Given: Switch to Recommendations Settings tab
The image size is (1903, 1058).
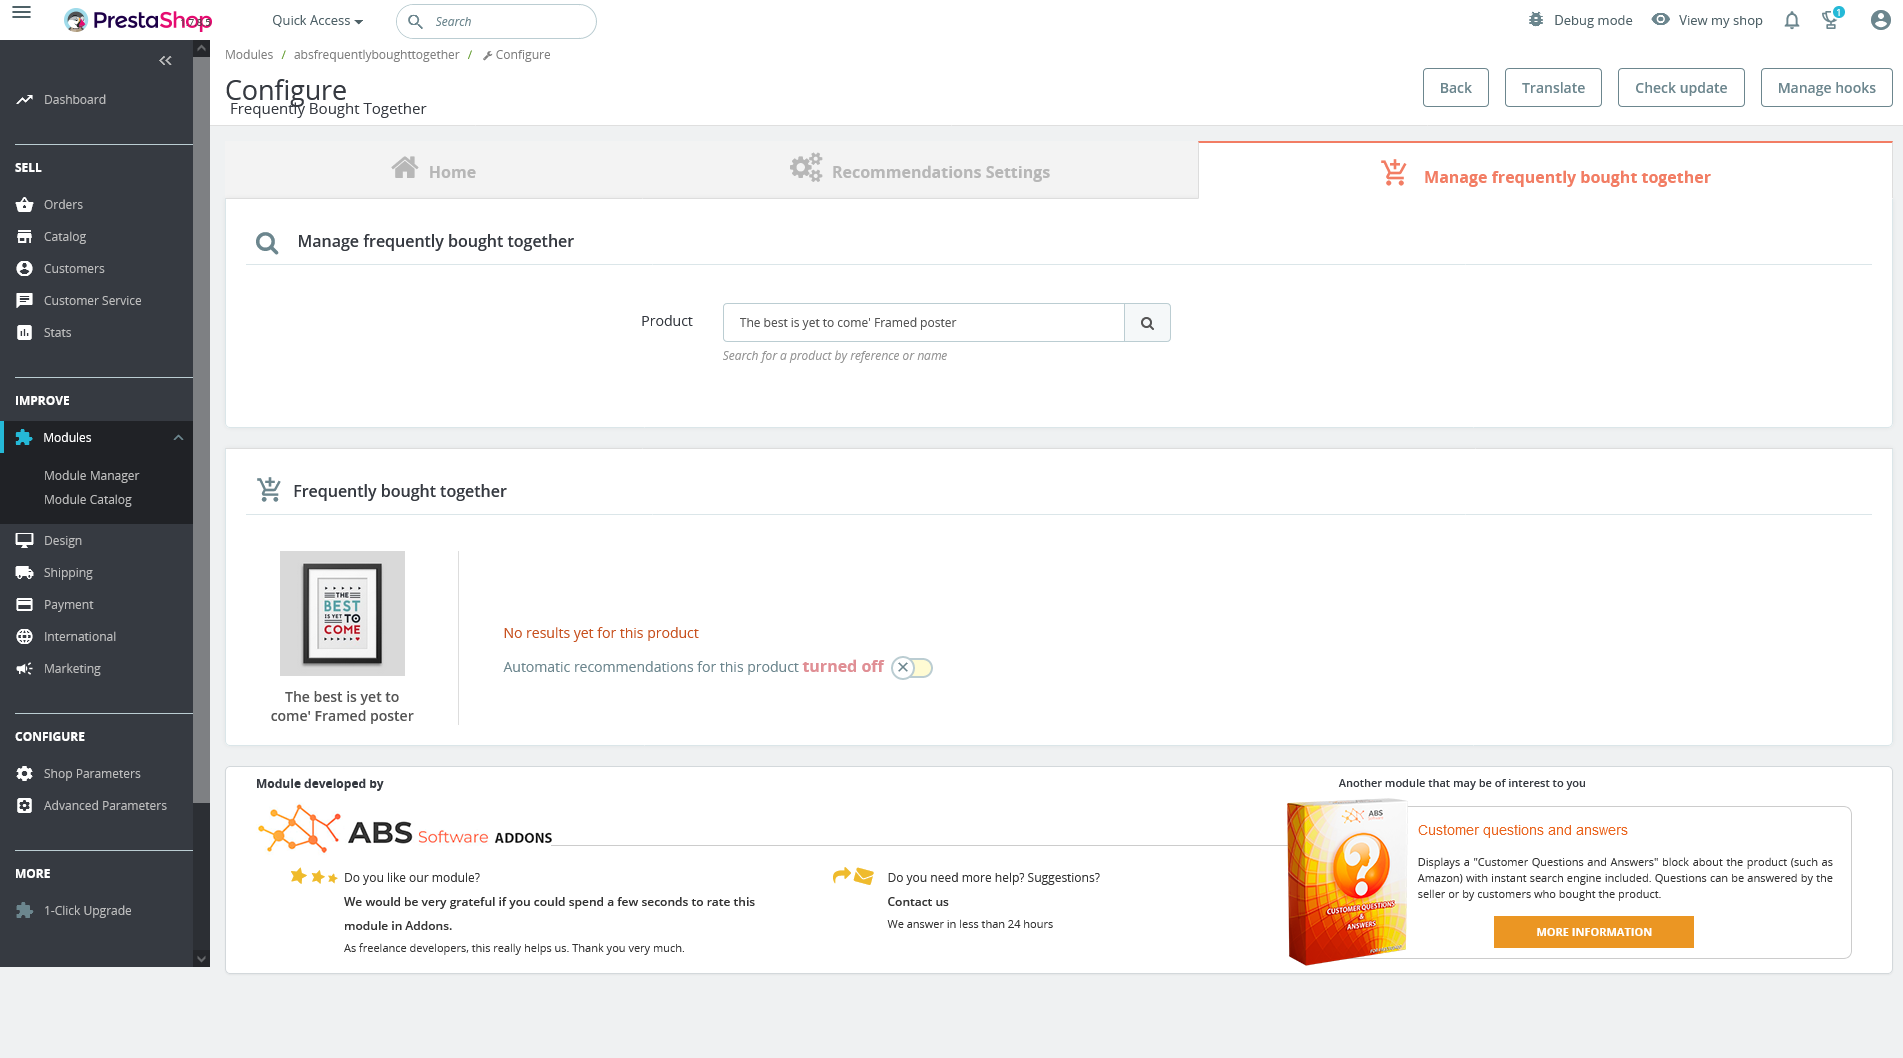Looking at the screenshot, I should [x=919, y=170].
